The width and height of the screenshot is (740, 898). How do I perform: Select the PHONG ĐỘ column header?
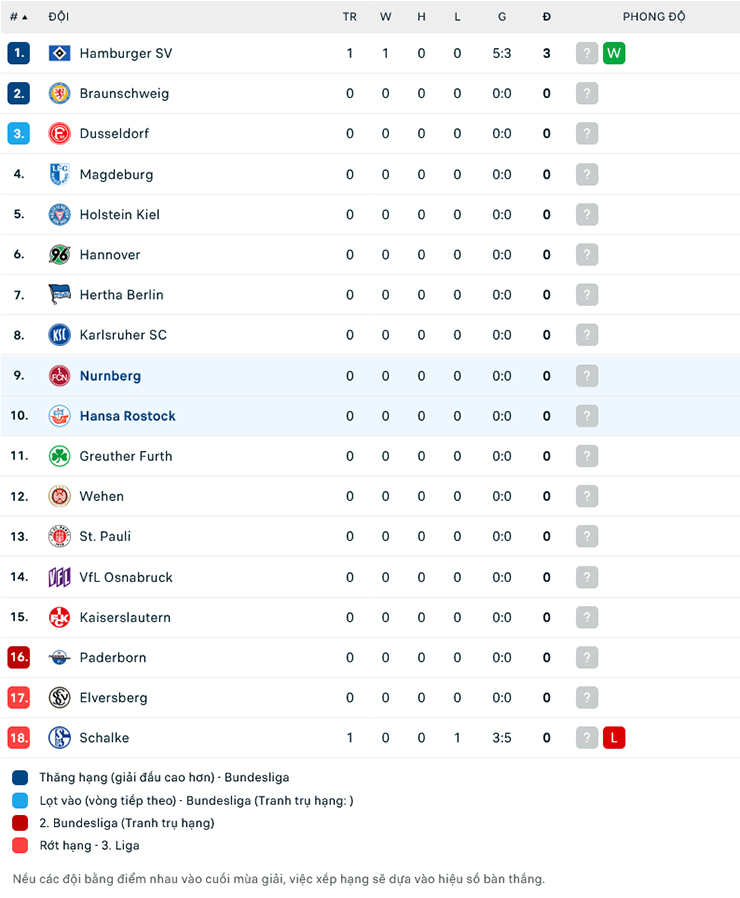pos(654,16)
